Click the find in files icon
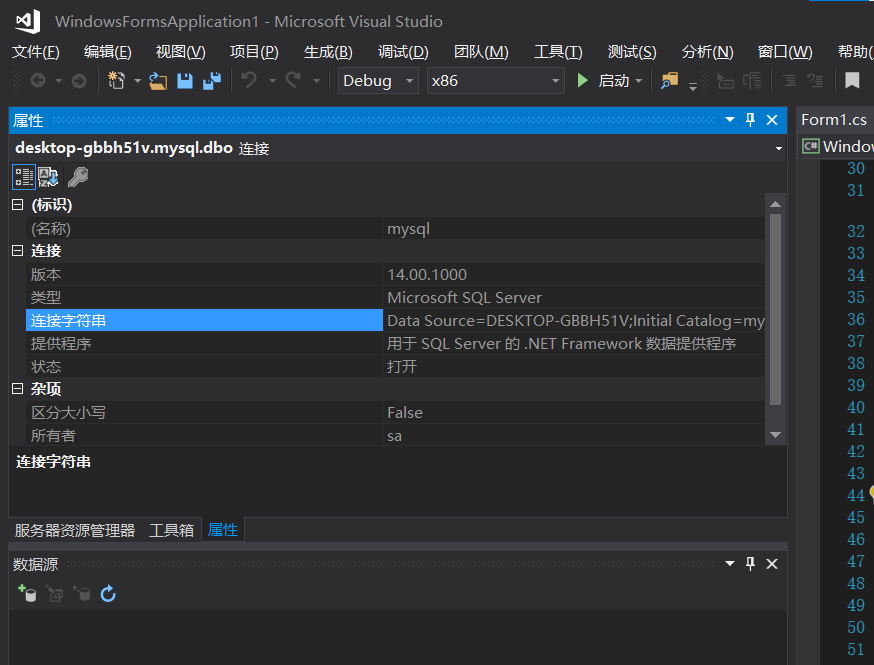The width and height of the screenshot is (874, 665). pyautogui.click(x=669, y=81)
